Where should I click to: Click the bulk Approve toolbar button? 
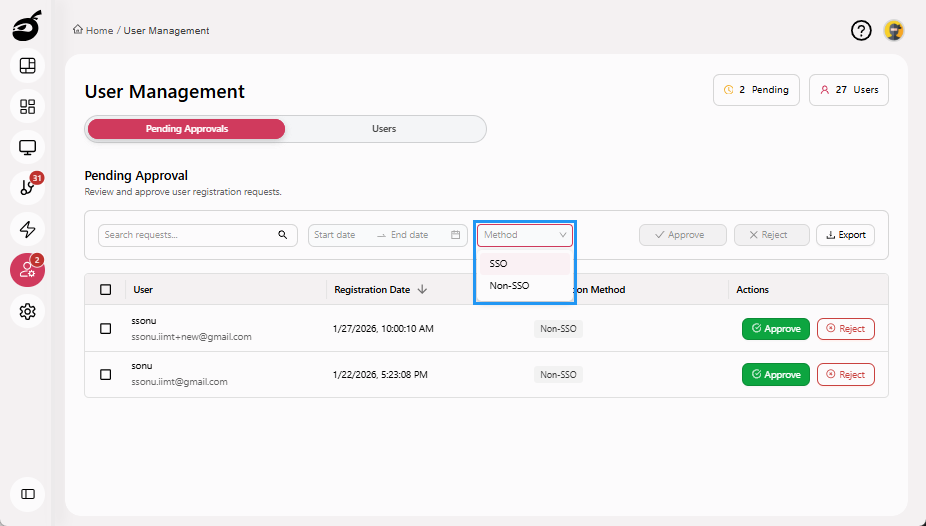point(683,234)
